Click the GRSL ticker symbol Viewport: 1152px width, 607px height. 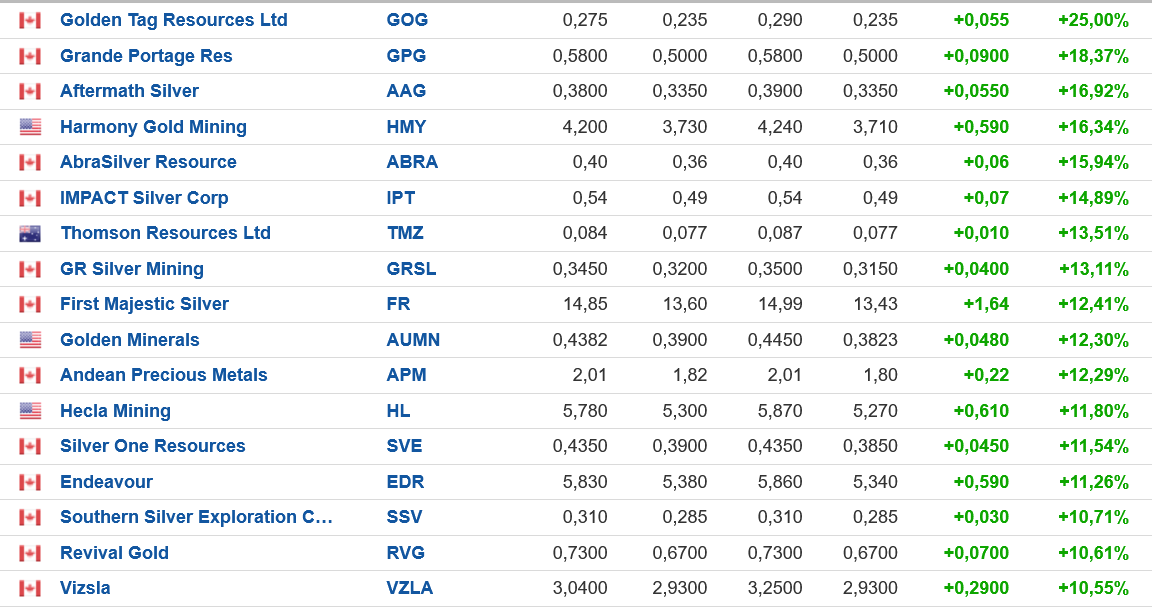(x=411, y=269)
